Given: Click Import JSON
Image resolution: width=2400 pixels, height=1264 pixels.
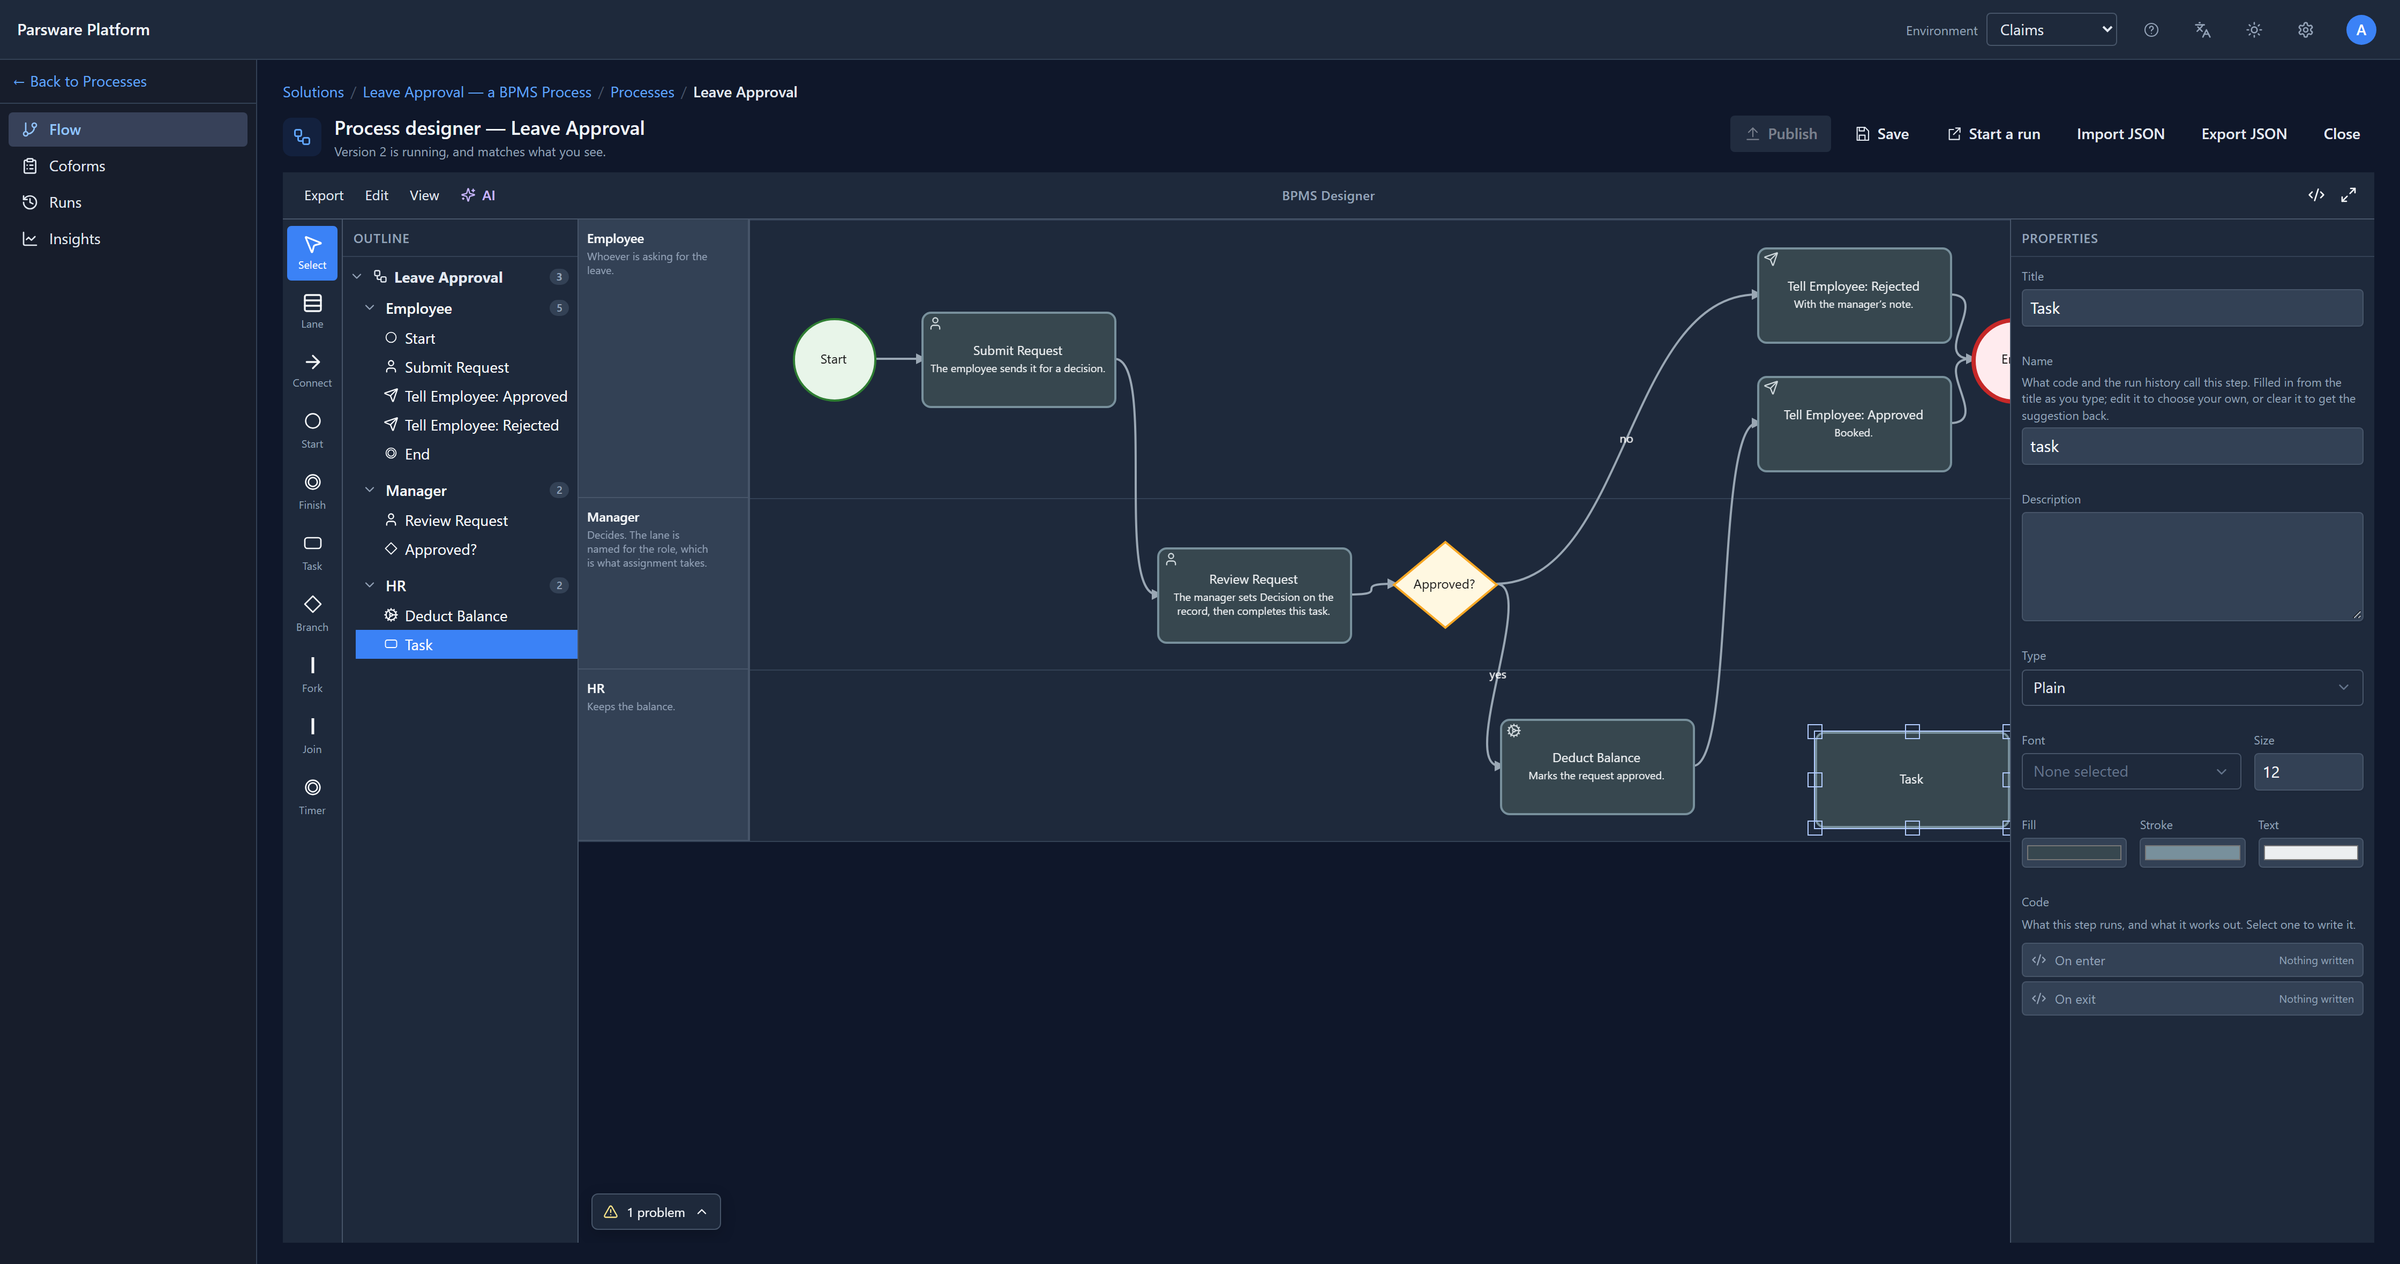Looking at the screenshot, I should click(x=2120, y=134).
